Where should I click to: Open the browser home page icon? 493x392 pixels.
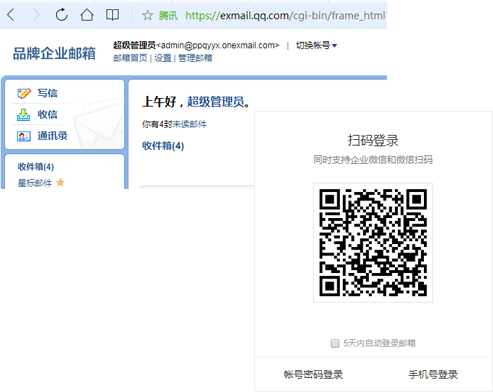87,15
